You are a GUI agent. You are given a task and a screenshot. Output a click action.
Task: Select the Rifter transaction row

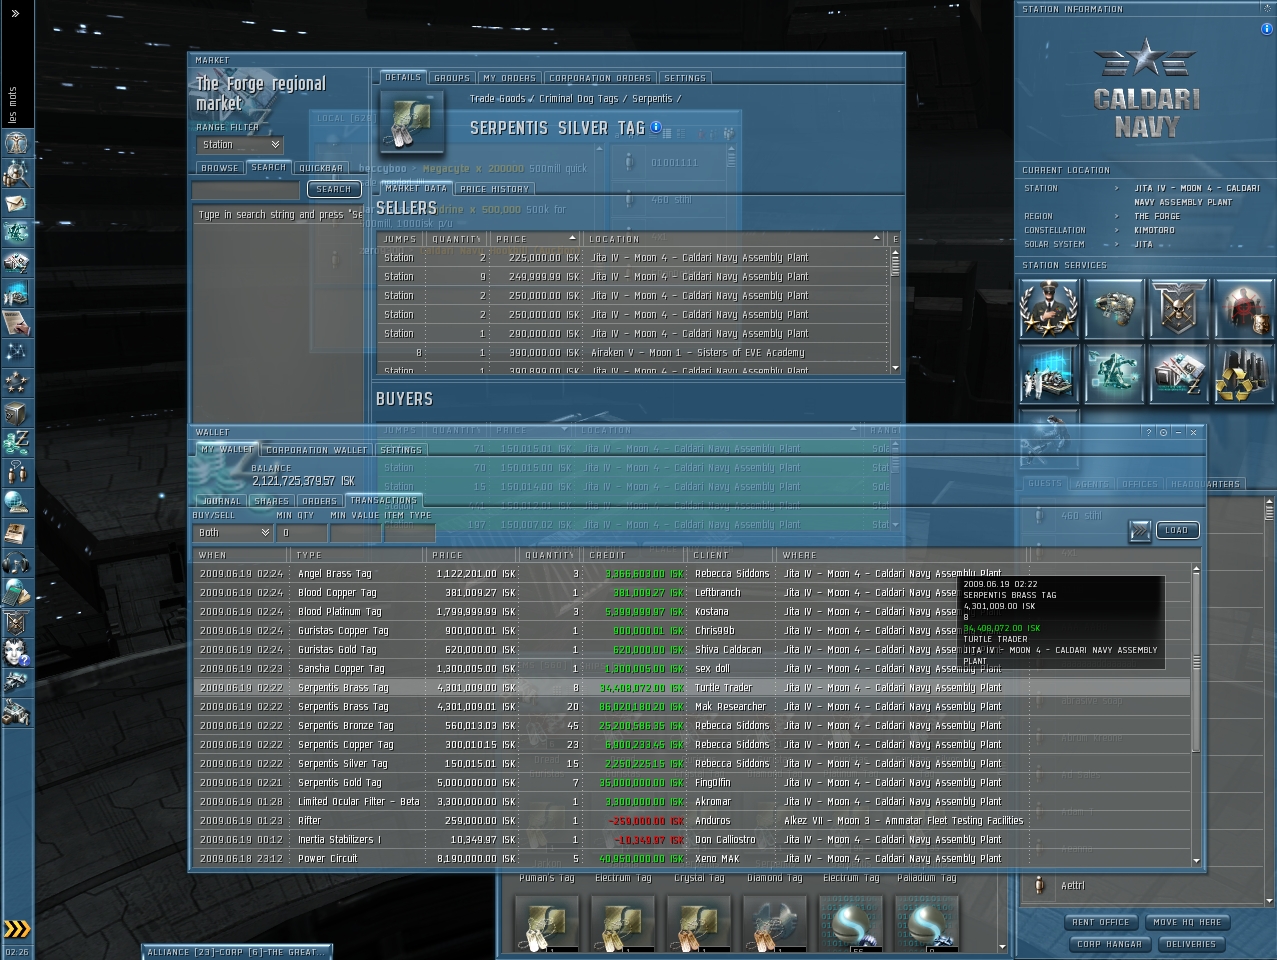(691, 821)
